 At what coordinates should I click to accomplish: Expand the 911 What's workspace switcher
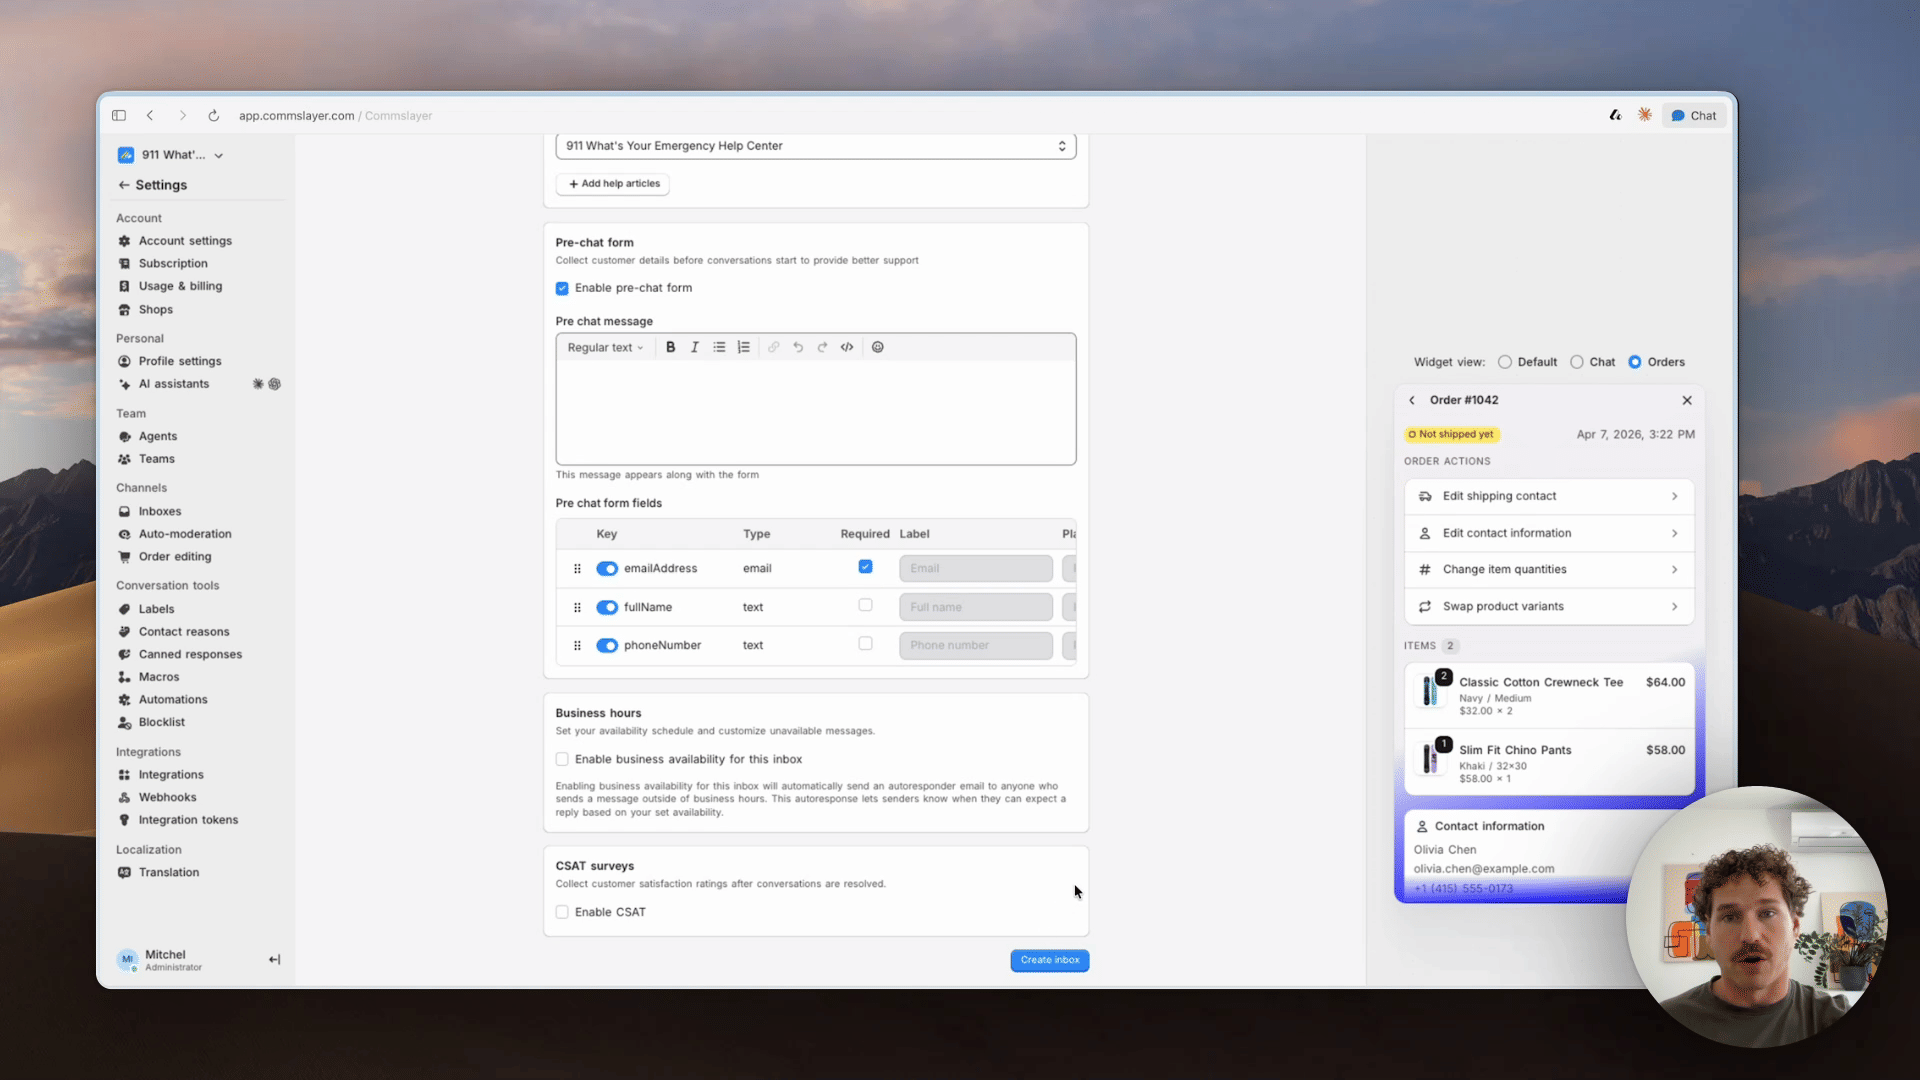pyautogui.click(x=171, y=155)
